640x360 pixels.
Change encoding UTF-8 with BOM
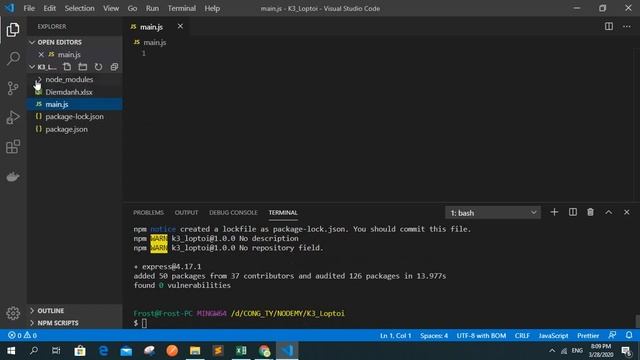481,336
